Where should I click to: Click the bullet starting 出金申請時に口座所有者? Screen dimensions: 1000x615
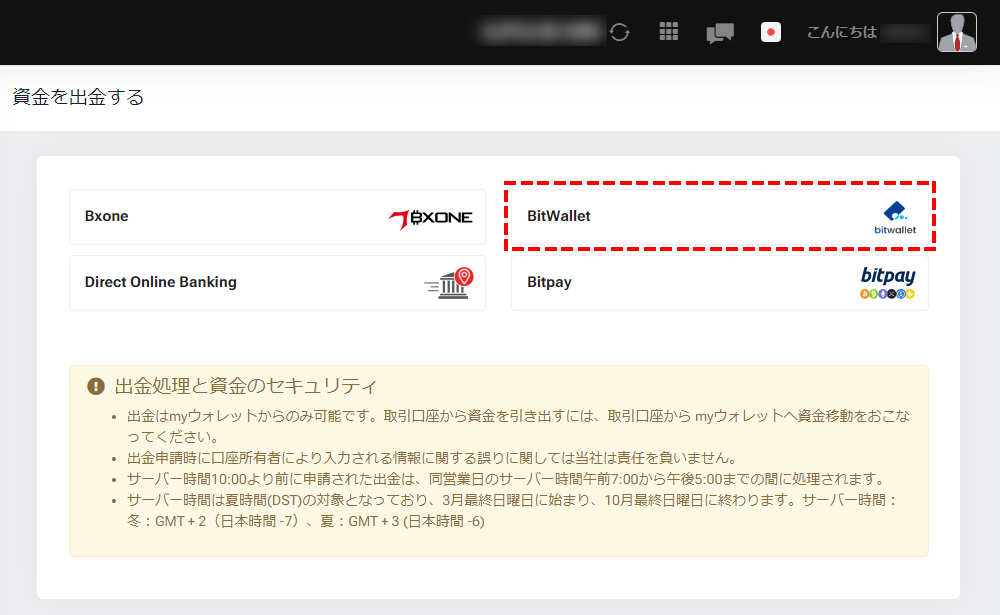(432, 458)
